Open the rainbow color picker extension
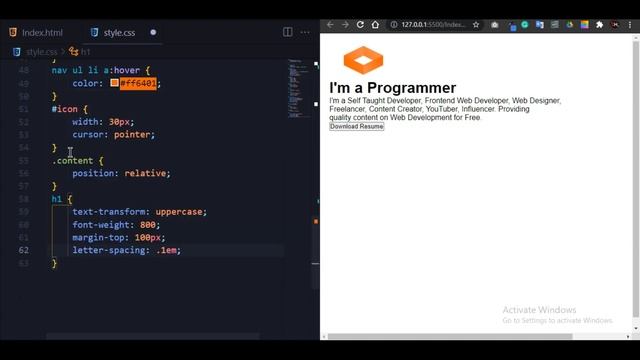 click(x=585, y=25)
